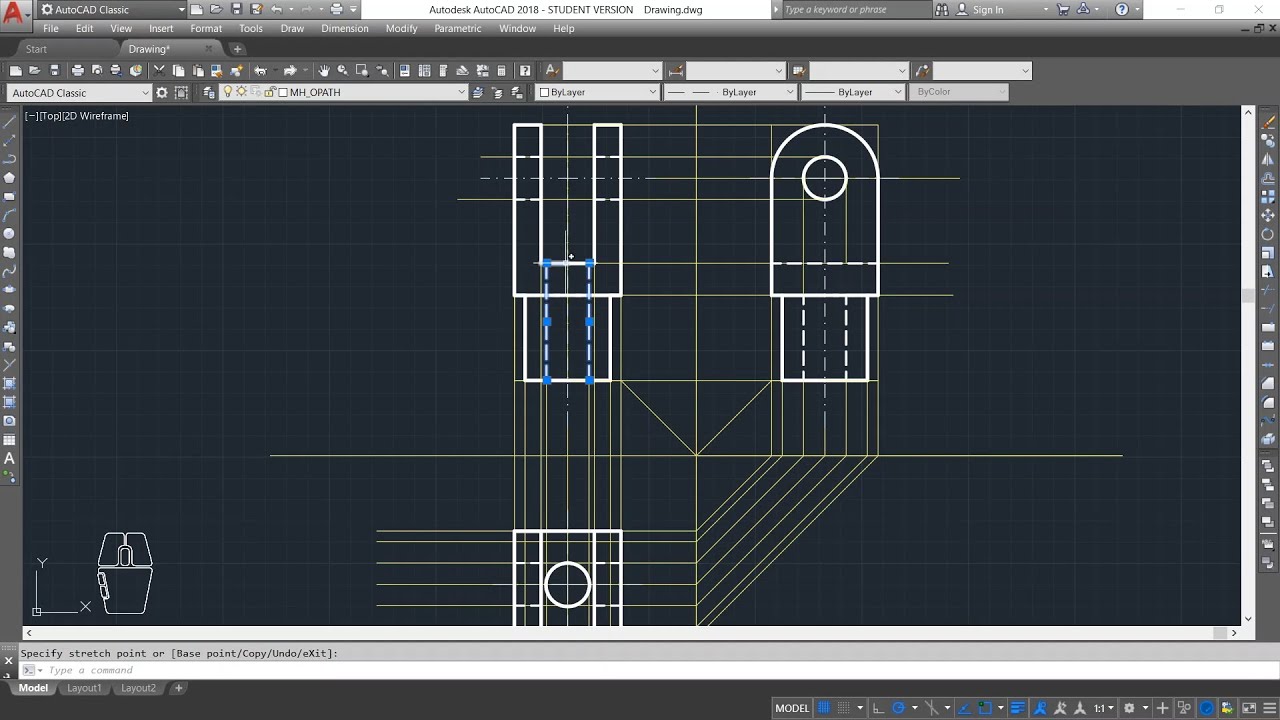The image size is (1280, 720).
Task: Toggle Snap mode in status bar
Action: coord(844,708)
